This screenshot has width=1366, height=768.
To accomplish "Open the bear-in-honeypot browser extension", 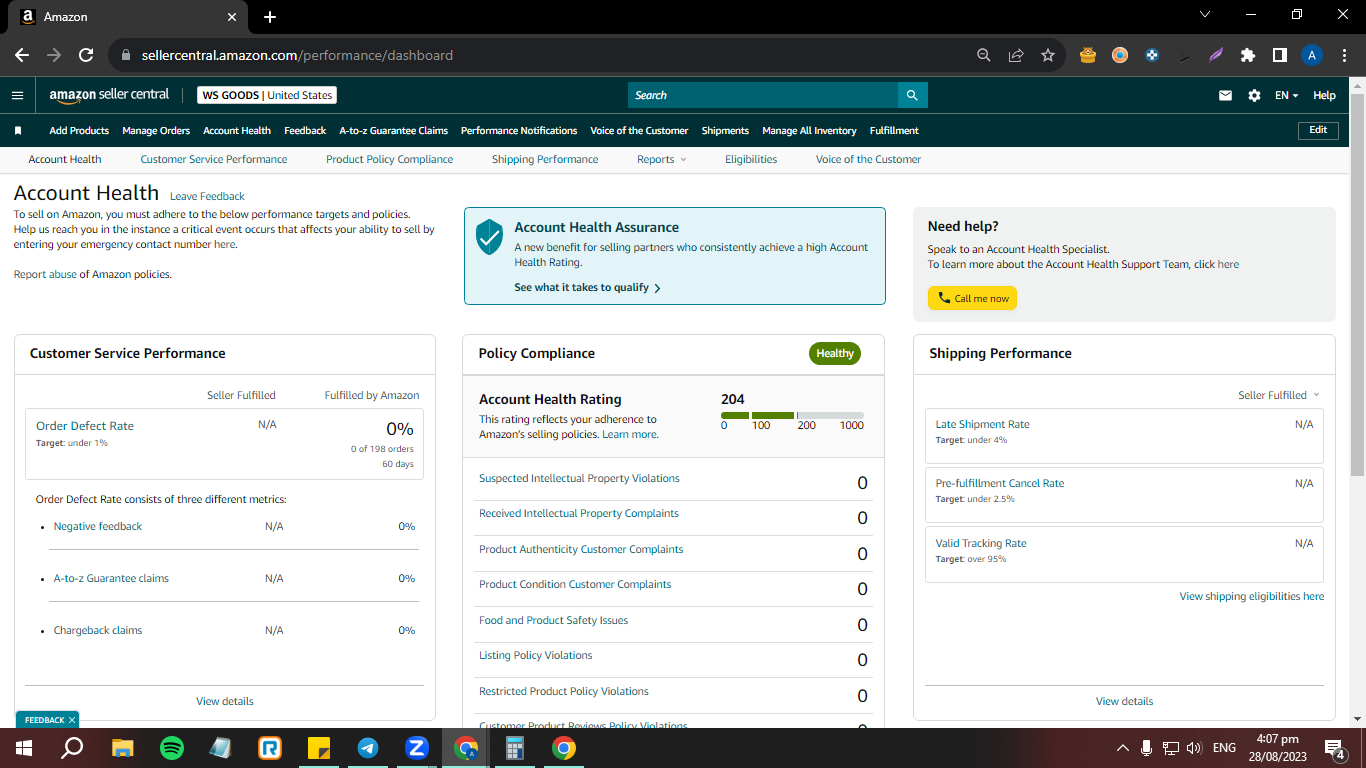I will pos(1088,56).
